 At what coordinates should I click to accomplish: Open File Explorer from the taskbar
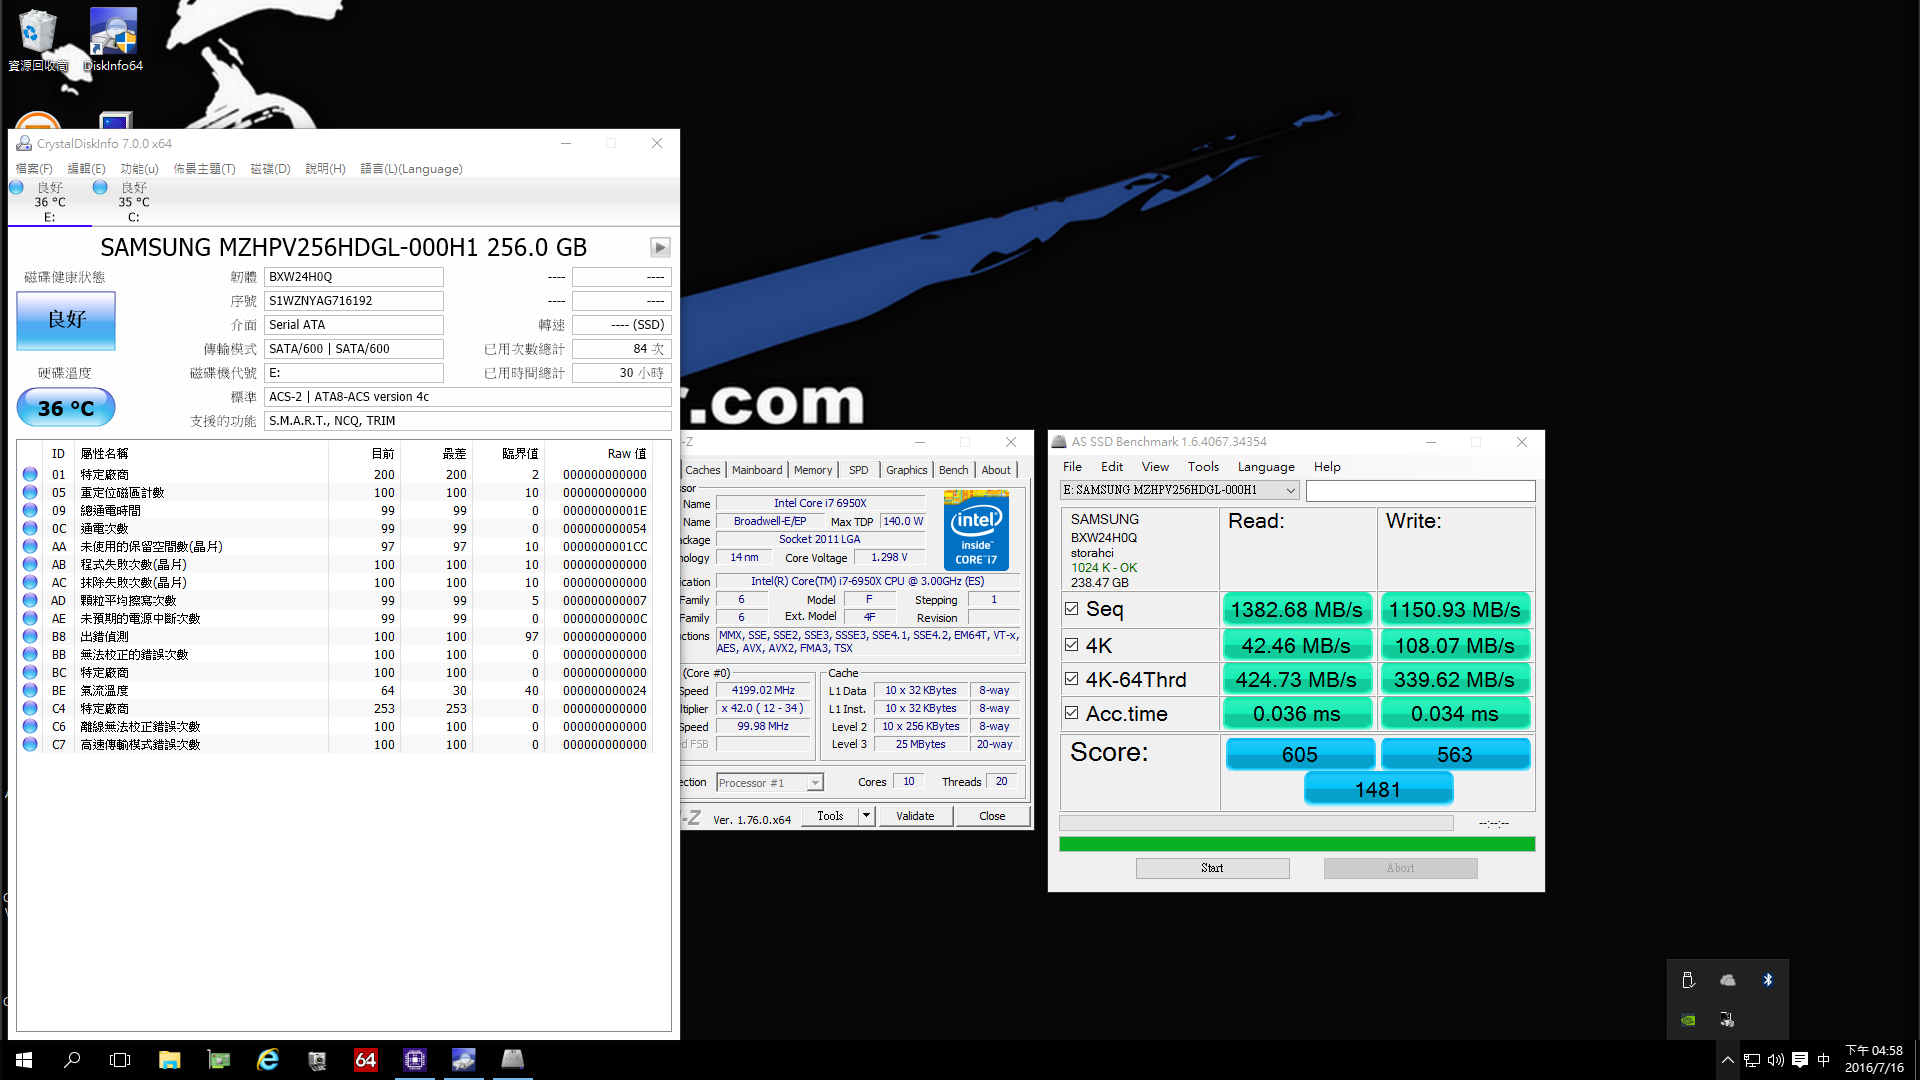tap(169, 1060)
